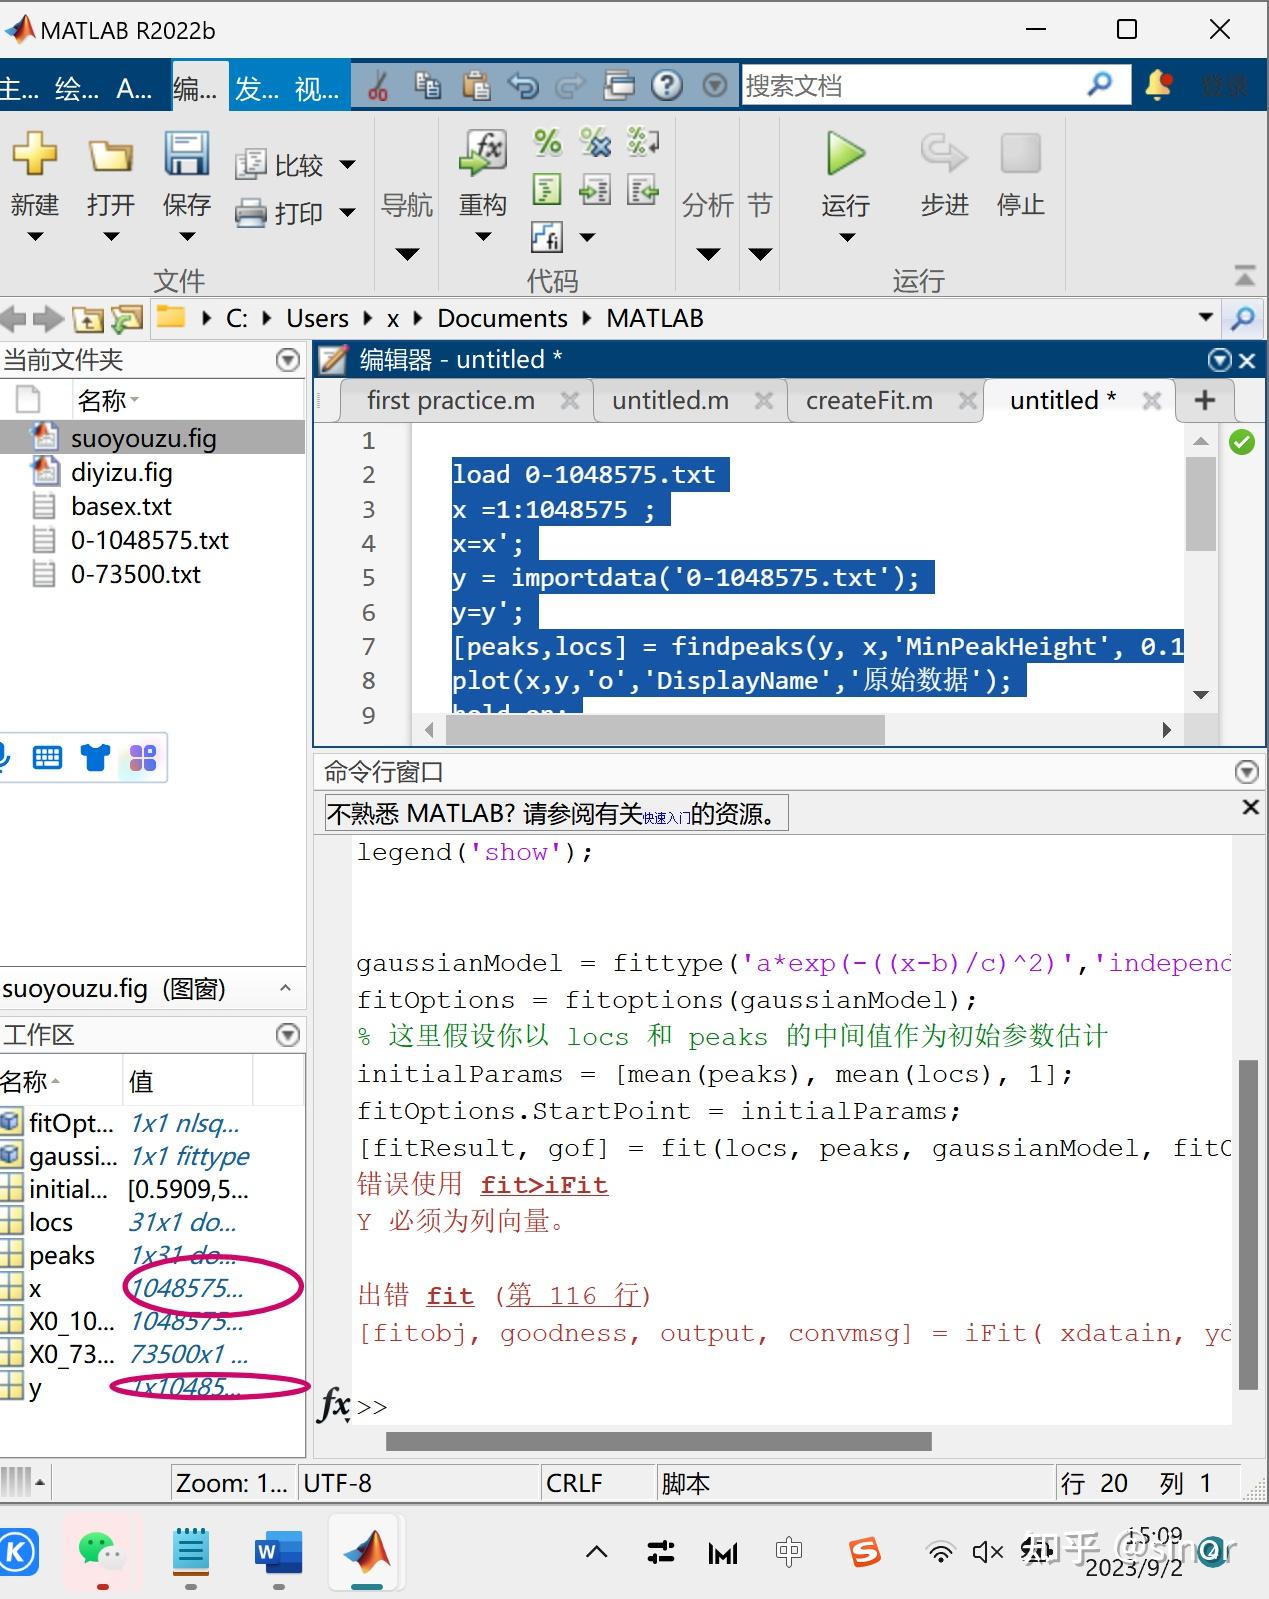1269x1599 pixels.
Task: Open the 打印 dropdown arrow
Action: coord(347,212)
